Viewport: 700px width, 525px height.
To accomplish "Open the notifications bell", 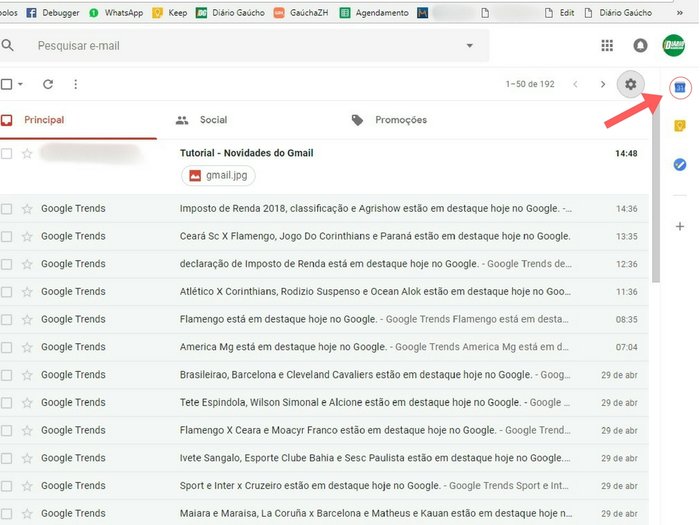I will 640,45.
